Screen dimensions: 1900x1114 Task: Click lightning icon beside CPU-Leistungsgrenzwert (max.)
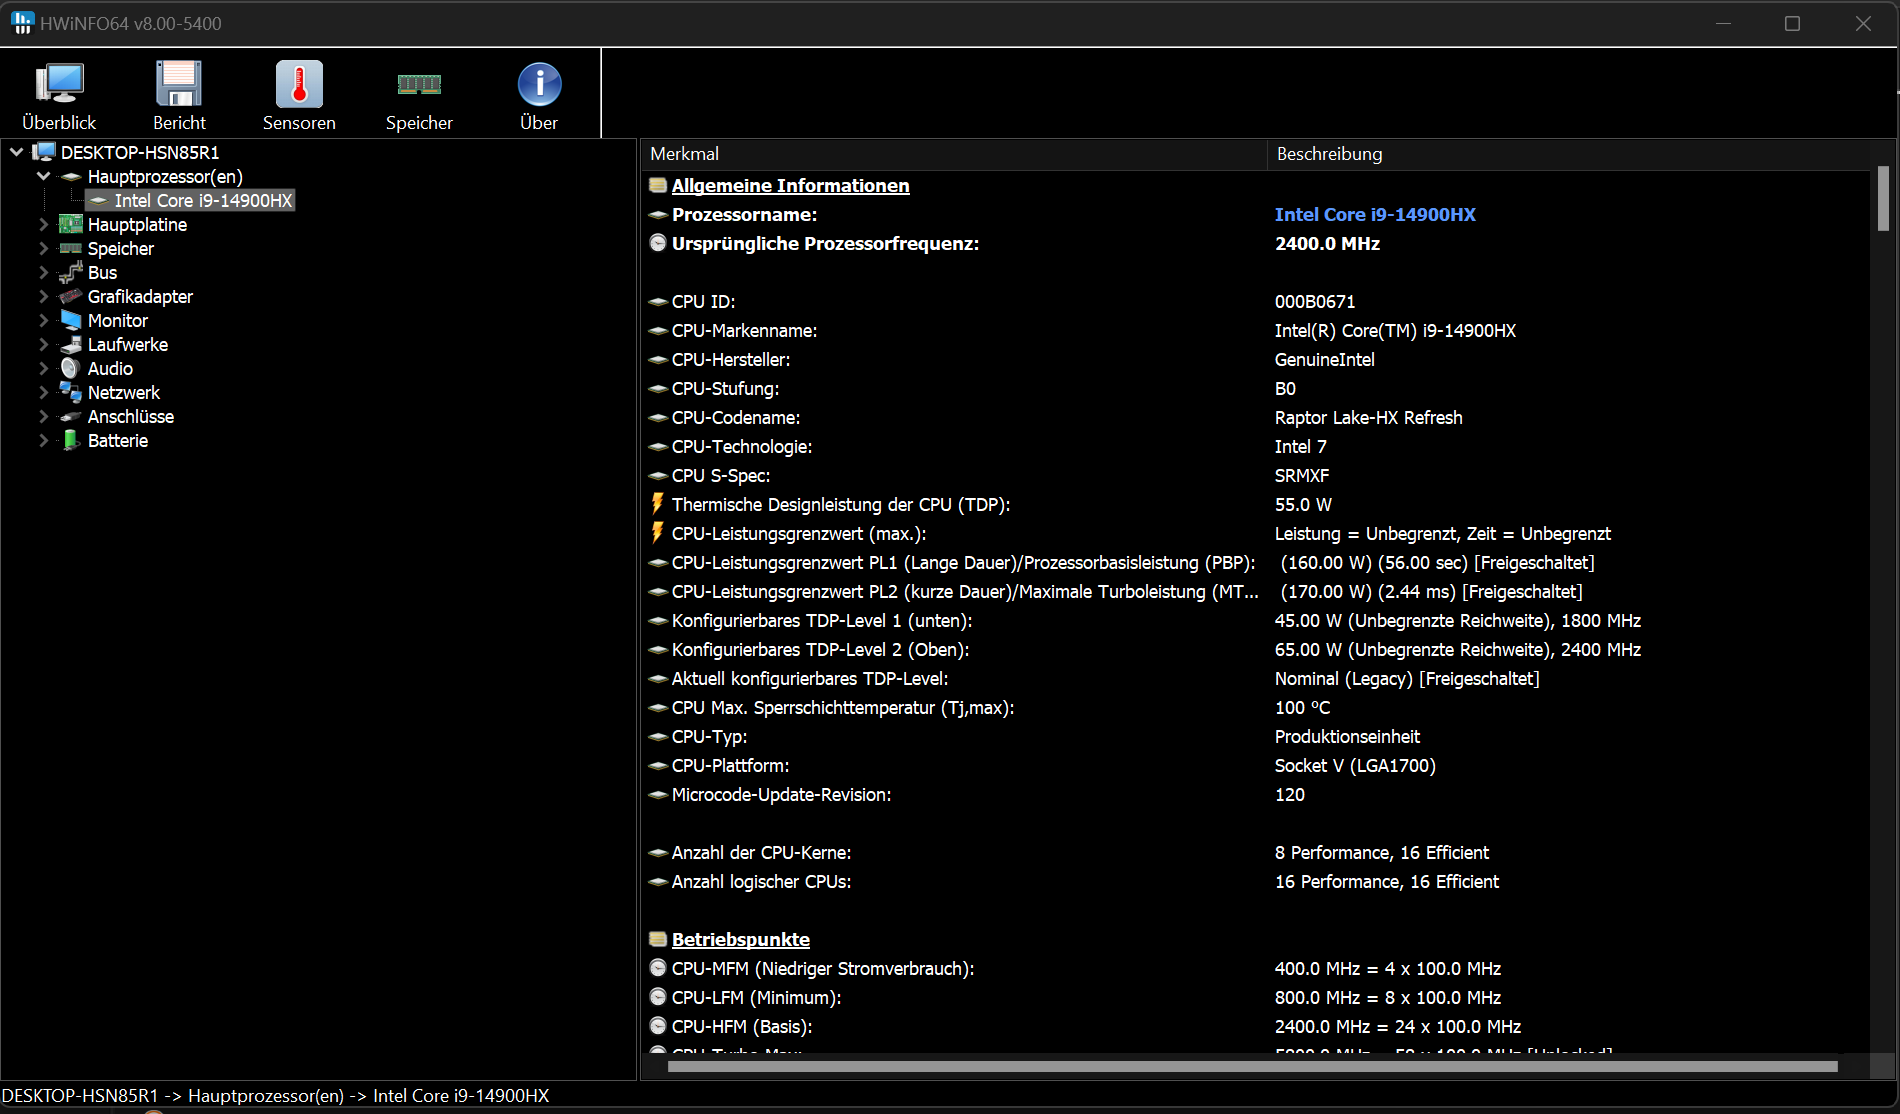click(x=657, y=533)
